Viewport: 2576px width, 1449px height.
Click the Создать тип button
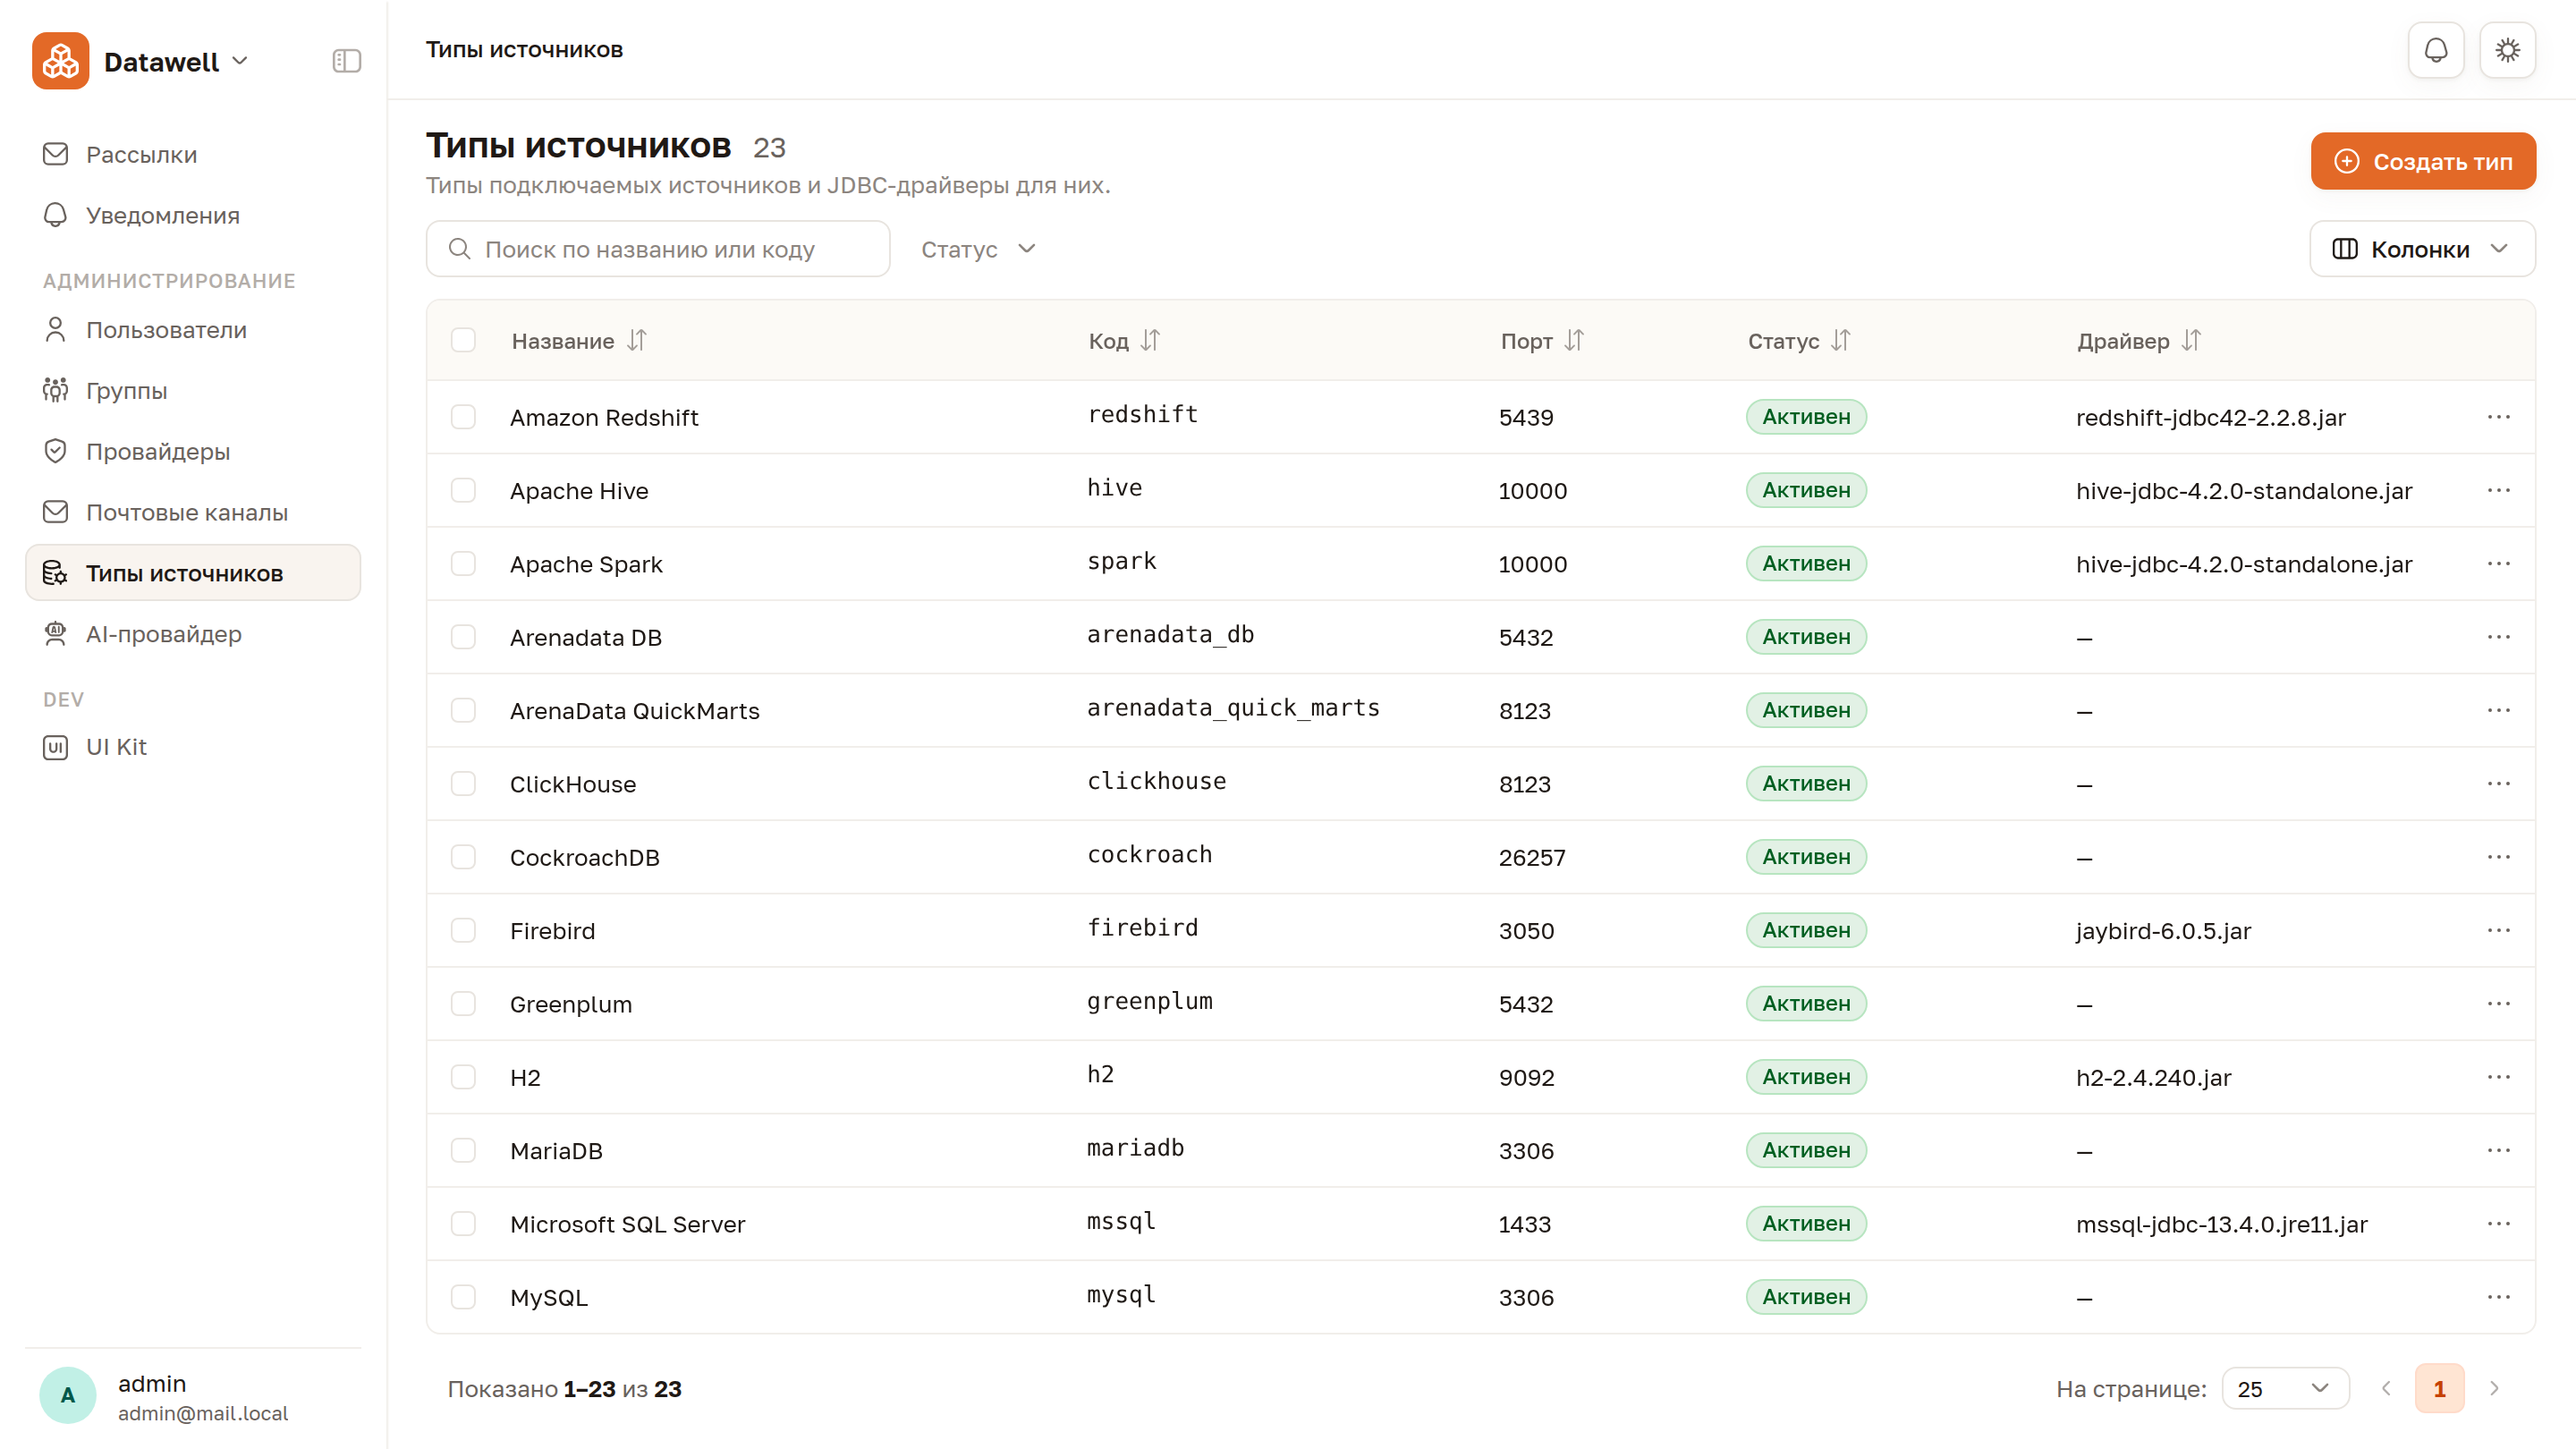[2423, 161]
